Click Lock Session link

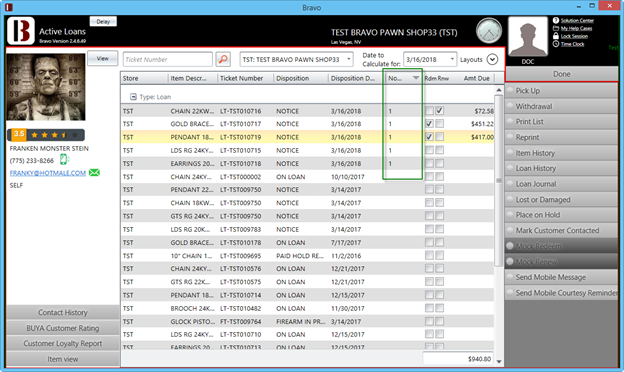(574, 36)
